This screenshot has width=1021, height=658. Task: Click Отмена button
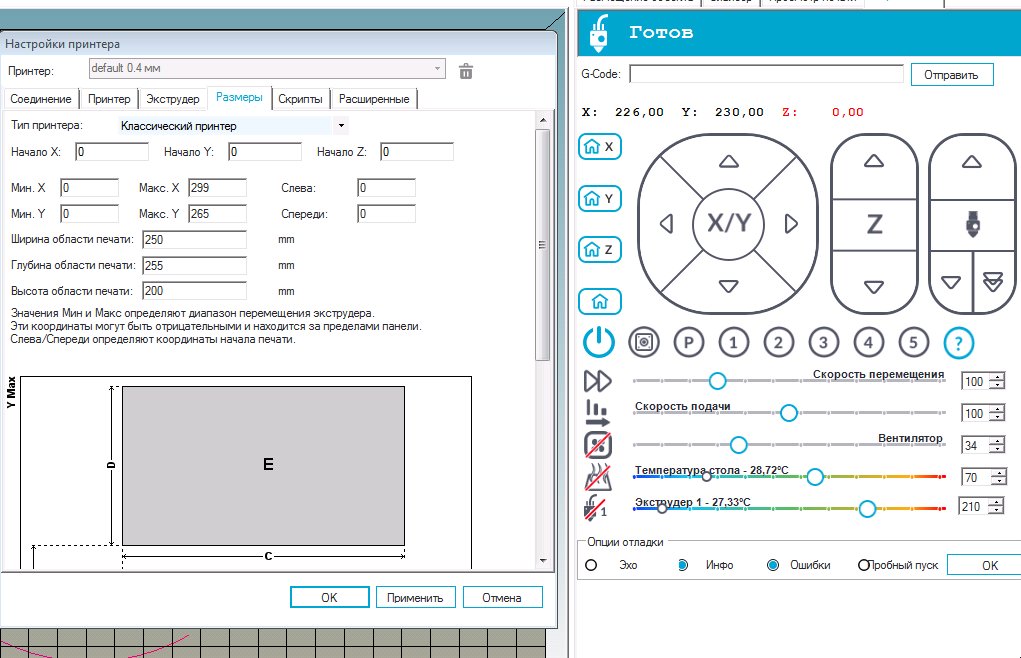[502, 597]
